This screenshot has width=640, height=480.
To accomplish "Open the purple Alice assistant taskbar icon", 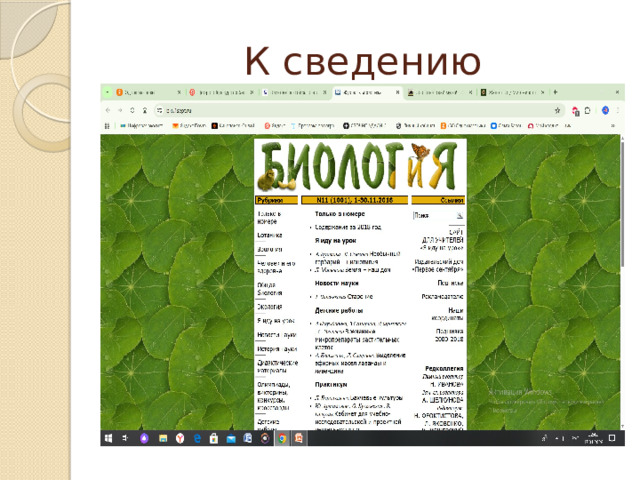I will pos(144,438).
